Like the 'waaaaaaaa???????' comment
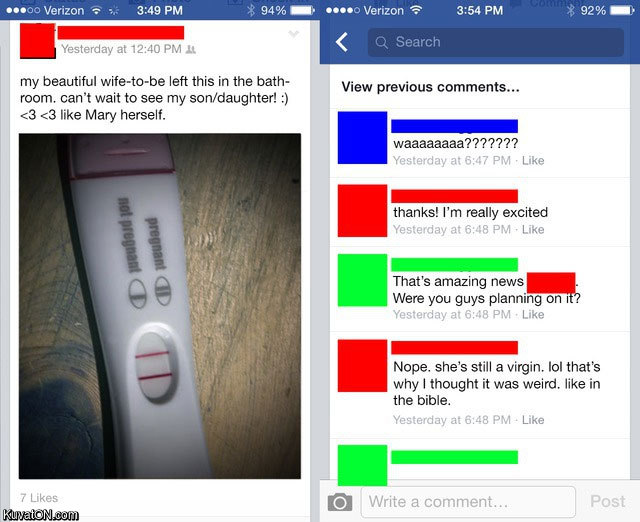640x522 pixels. [x=533, y=160]
